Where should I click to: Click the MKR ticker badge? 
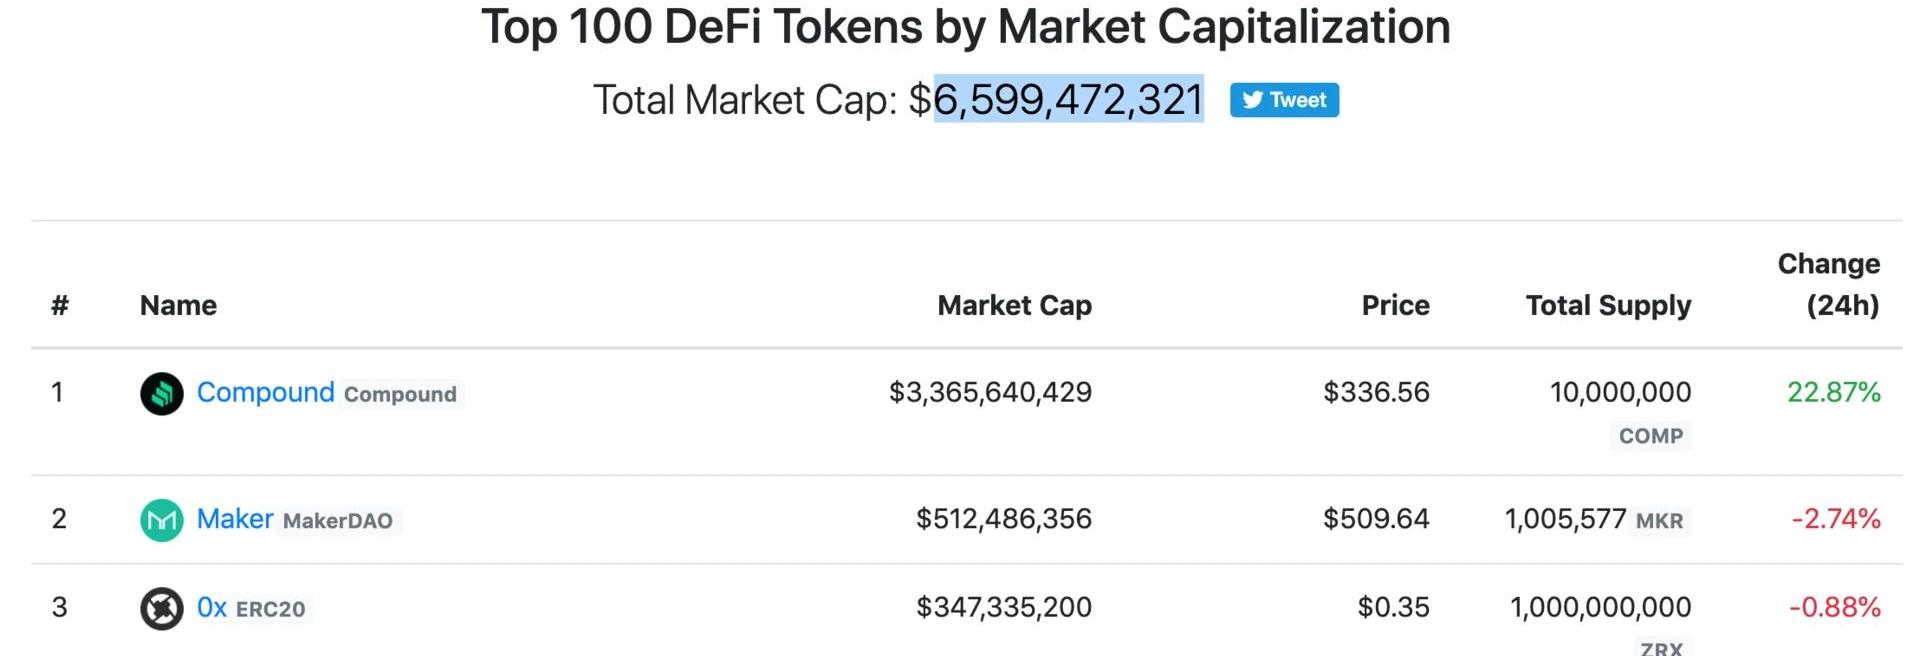click(x=1659, y=521)
